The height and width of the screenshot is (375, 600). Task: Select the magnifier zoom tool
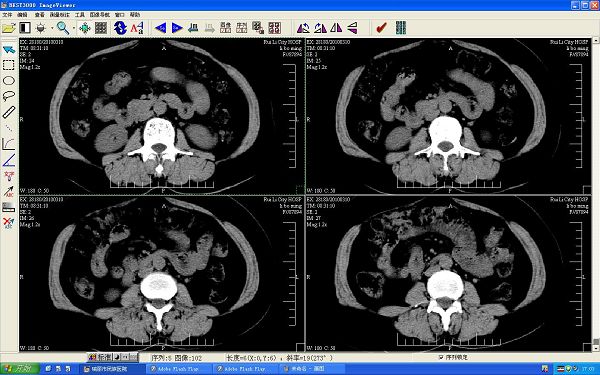tap(62, 28)
